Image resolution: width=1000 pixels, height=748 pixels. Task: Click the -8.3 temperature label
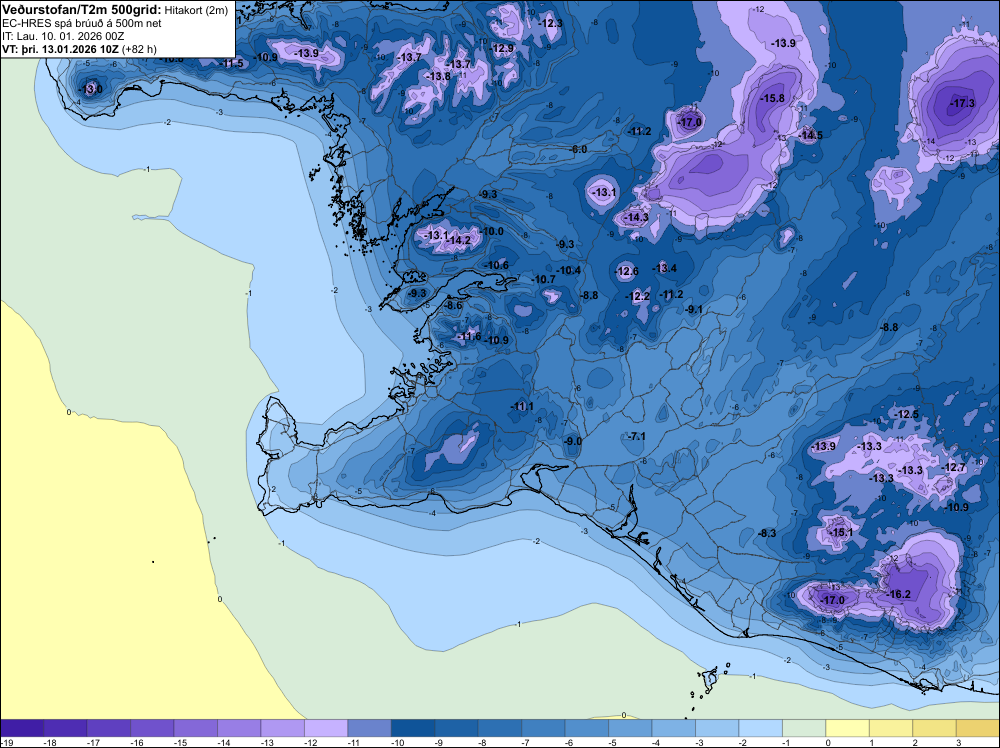tap(767, 533)
